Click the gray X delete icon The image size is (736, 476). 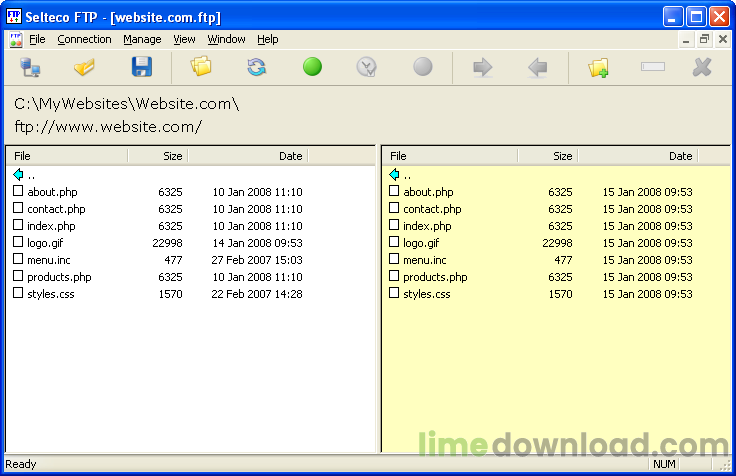pos(702,67)
